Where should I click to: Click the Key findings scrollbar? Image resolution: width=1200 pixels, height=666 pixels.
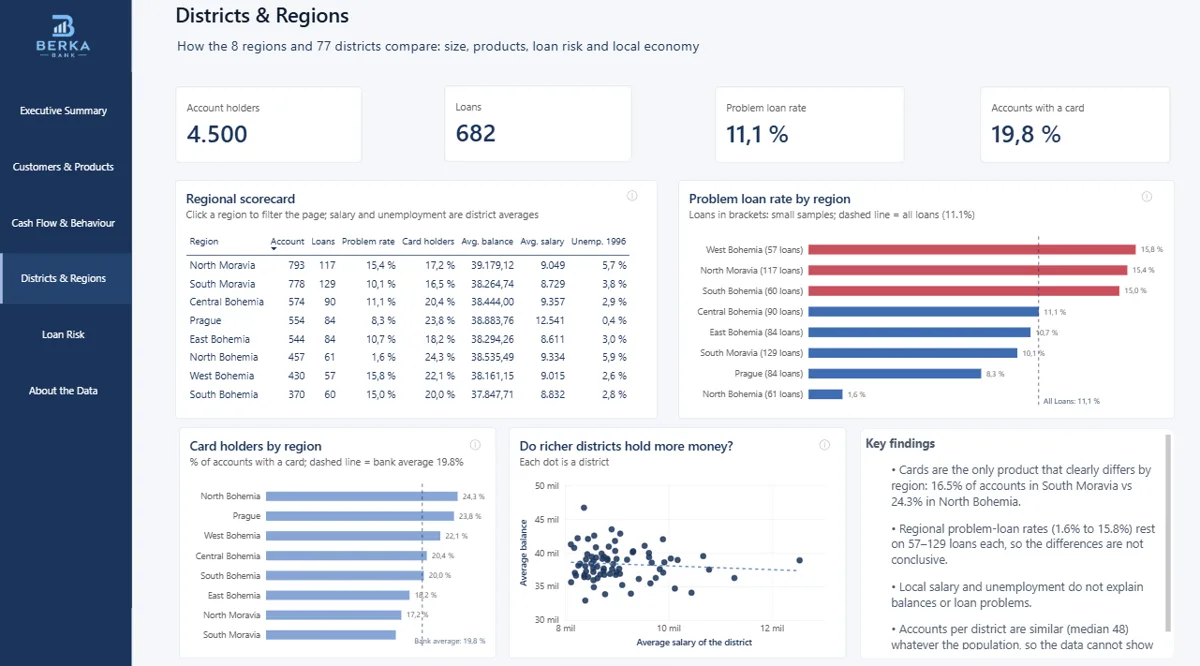coord(1166,532)
